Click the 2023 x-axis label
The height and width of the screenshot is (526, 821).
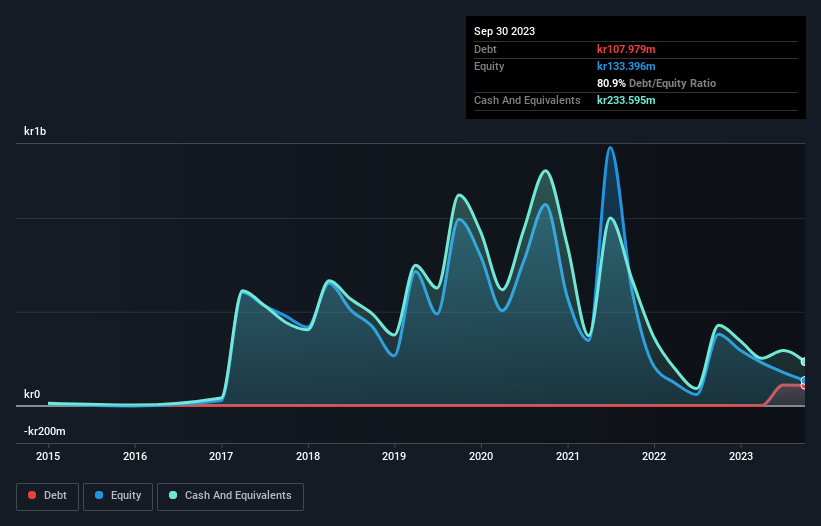click(741, 456)
